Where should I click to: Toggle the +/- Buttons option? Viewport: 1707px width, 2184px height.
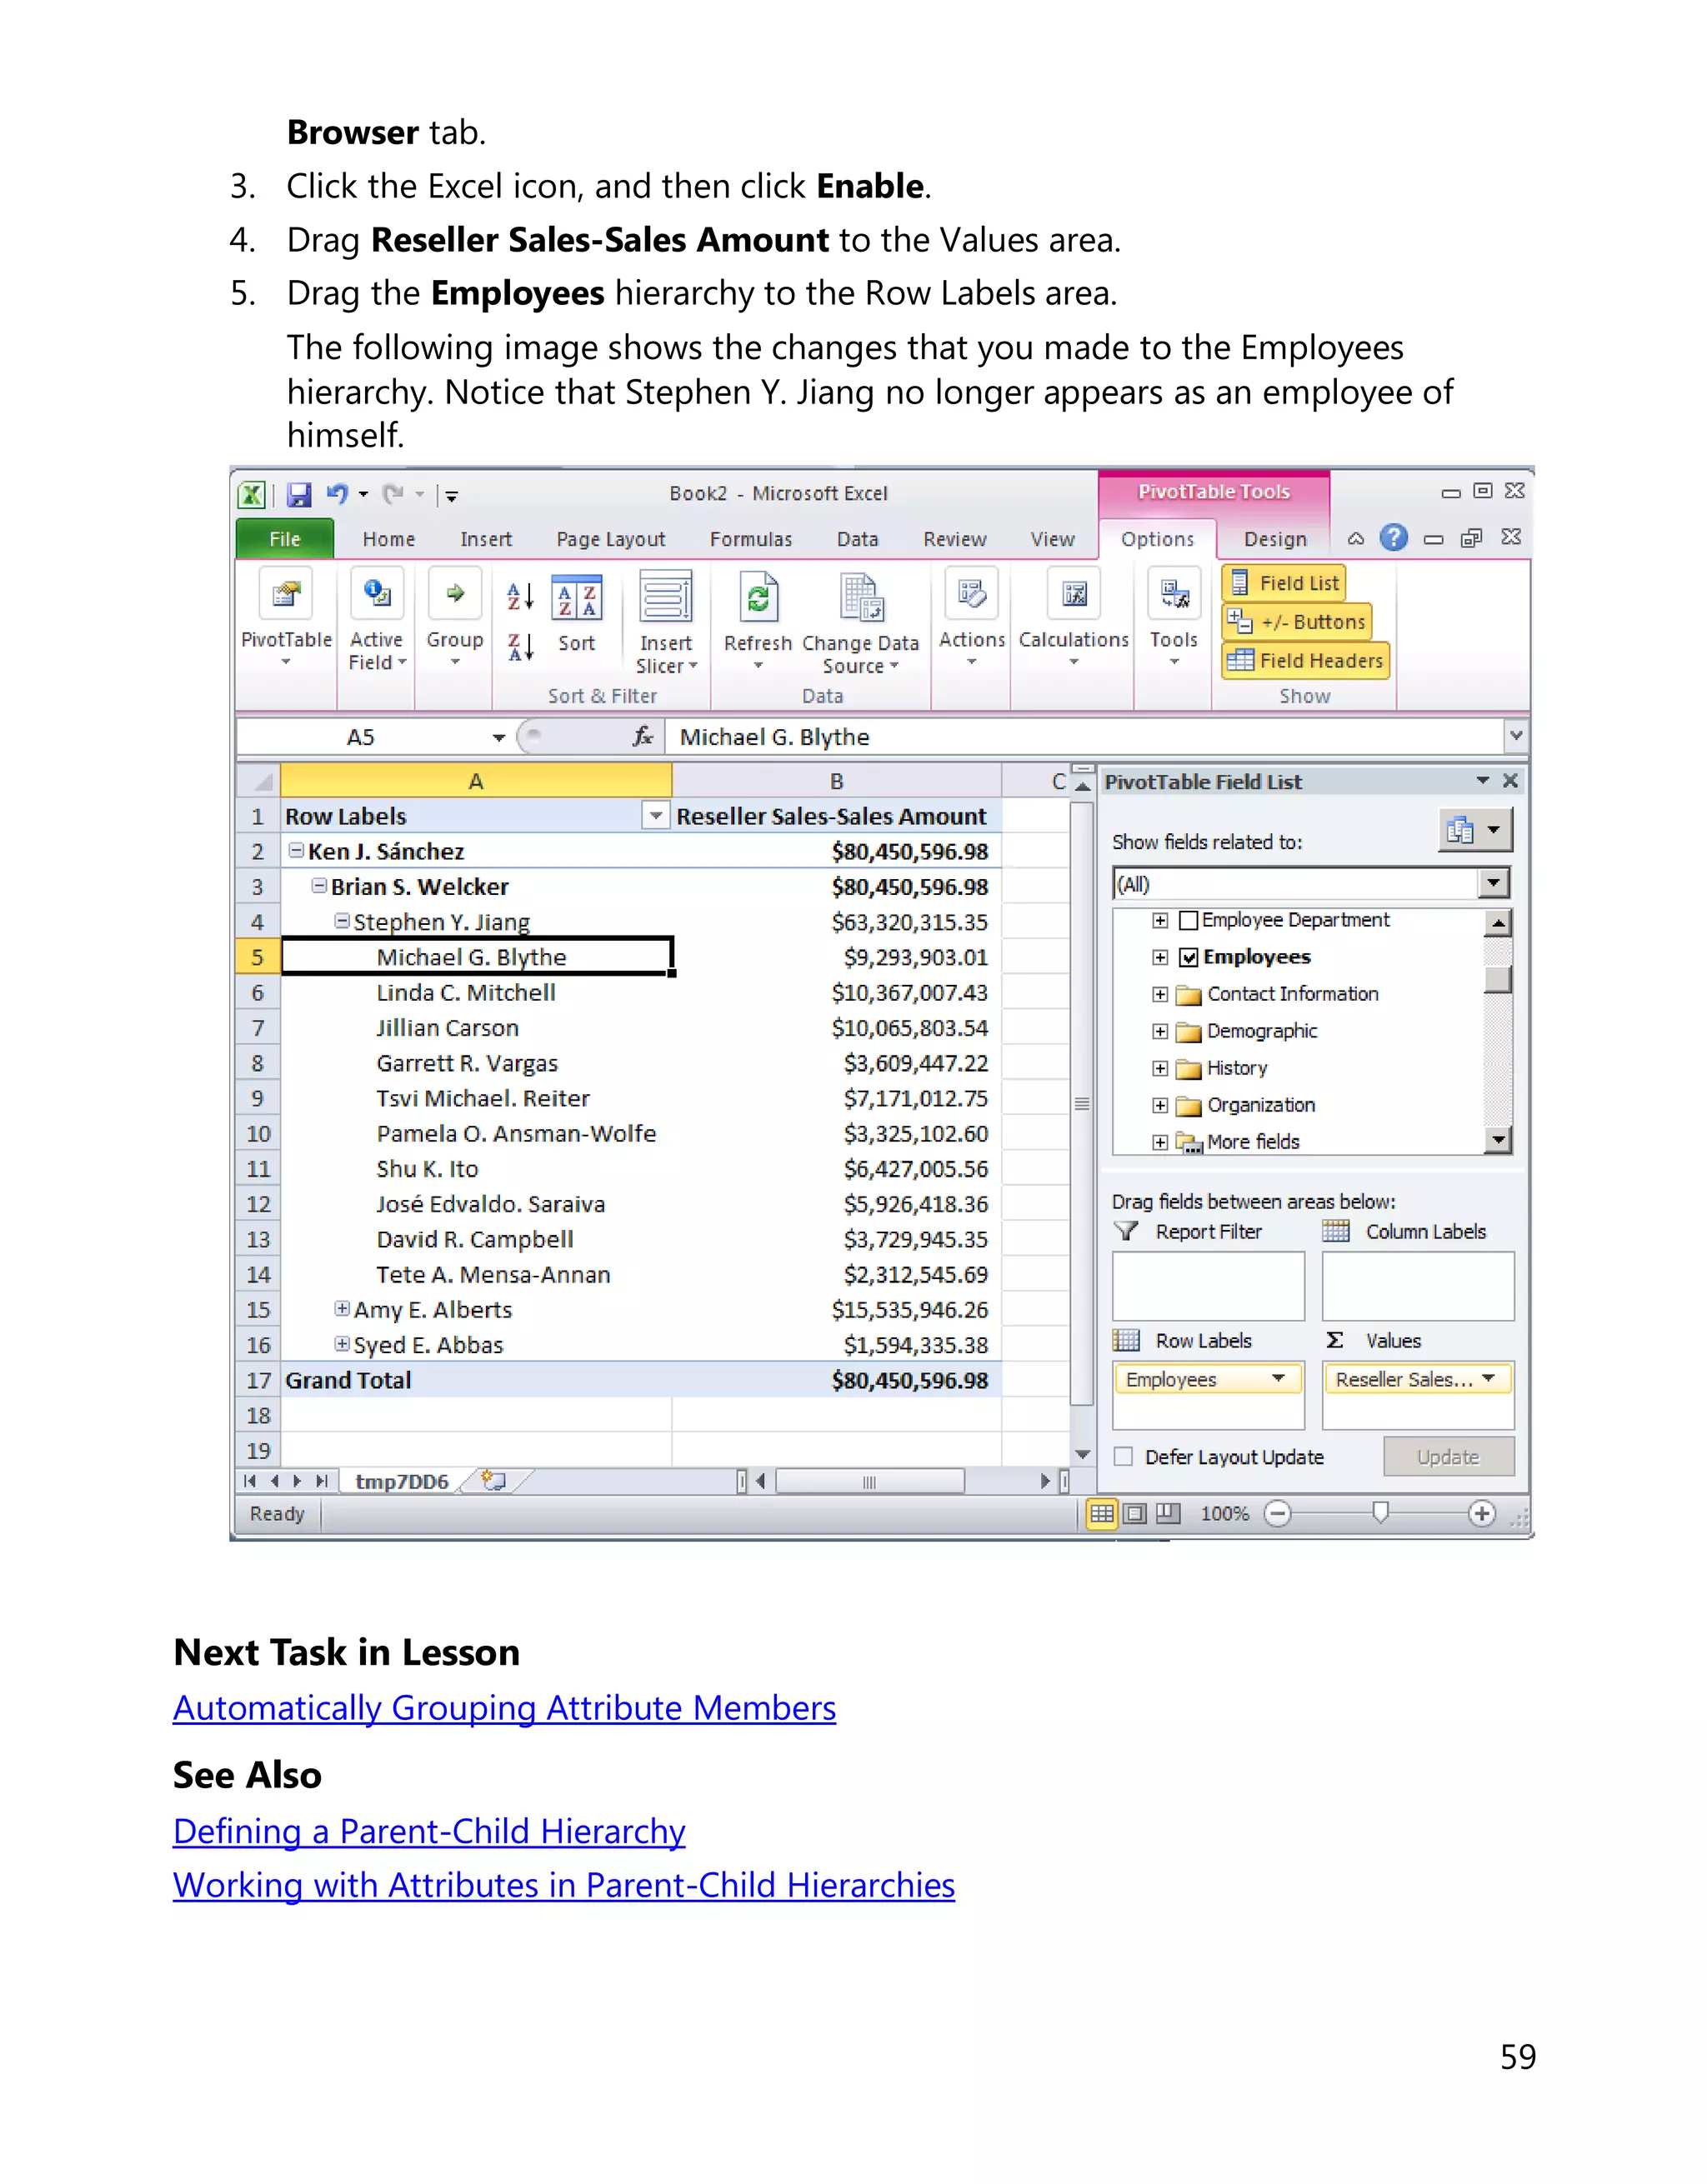point(1297,622)
